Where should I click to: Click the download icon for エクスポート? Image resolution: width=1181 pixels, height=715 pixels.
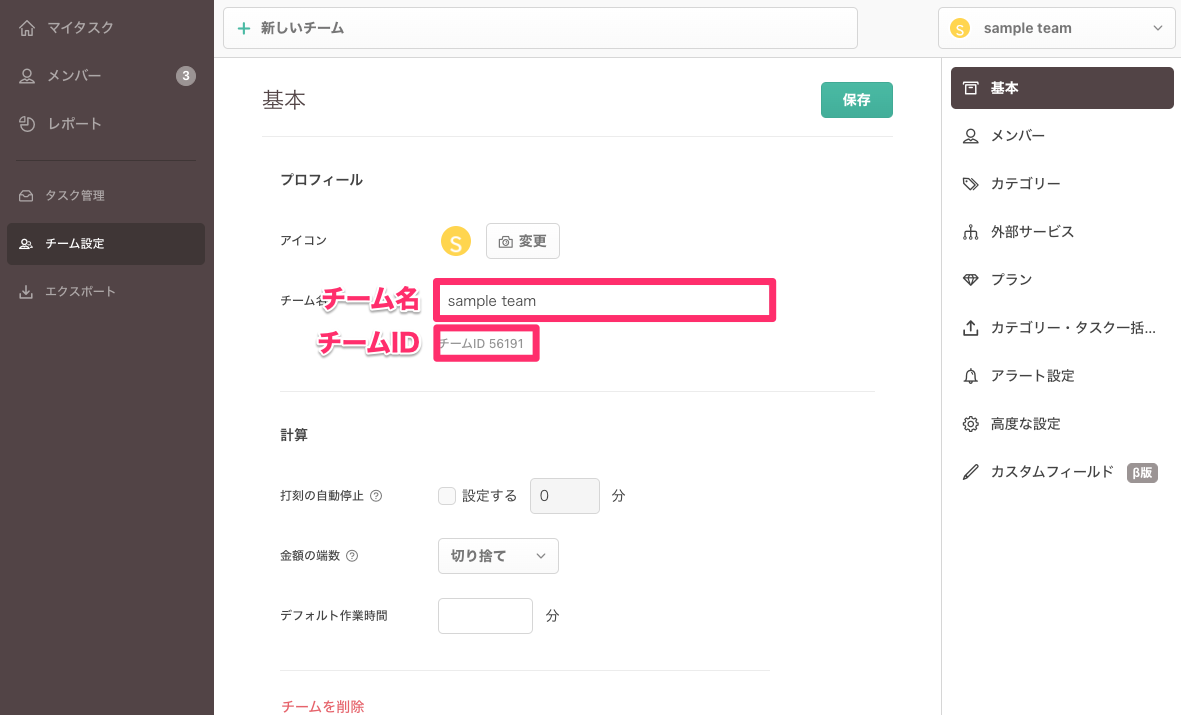pos(26,292)
